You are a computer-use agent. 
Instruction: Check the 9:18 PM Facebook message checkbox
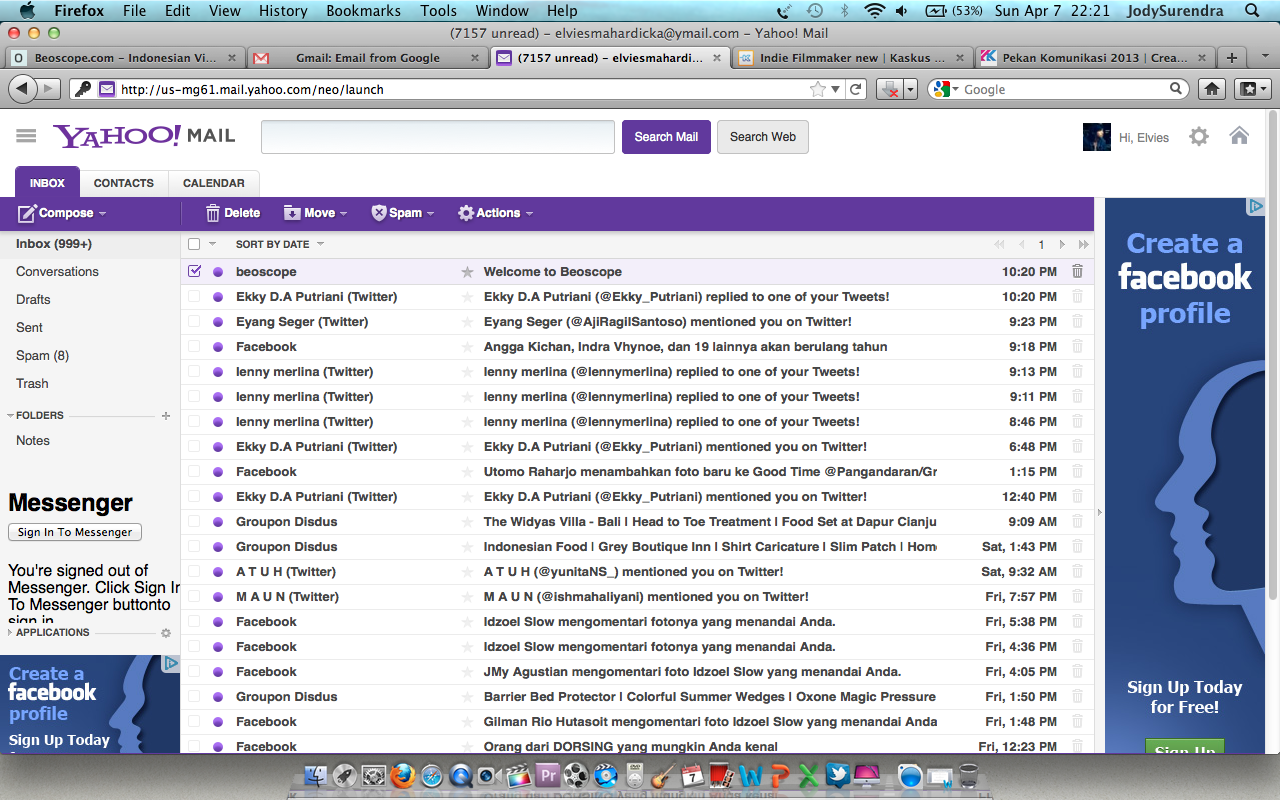pyautogui.click(x=194, y=347)
